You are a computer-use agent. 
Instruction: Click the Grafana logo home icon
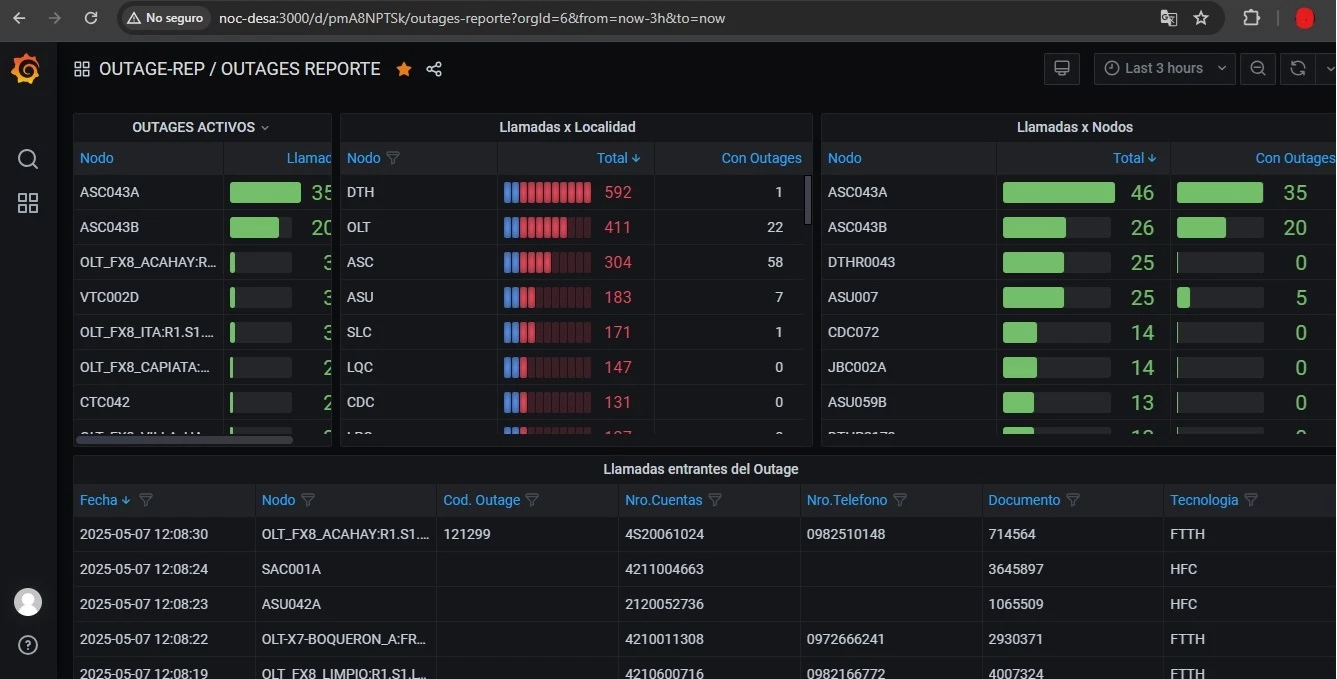[26, 69]
